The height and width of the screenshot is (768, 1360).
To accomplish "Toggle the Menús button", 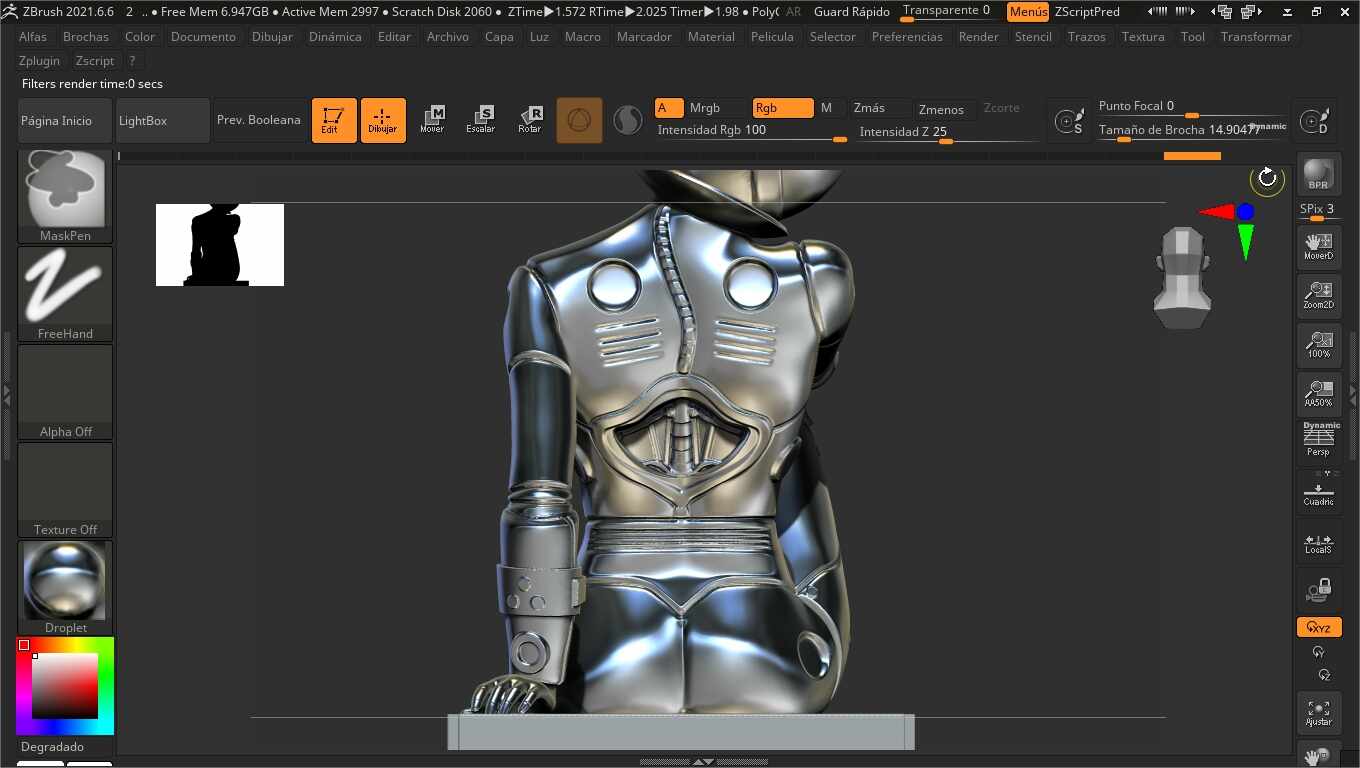I will tap(1028, 12).
